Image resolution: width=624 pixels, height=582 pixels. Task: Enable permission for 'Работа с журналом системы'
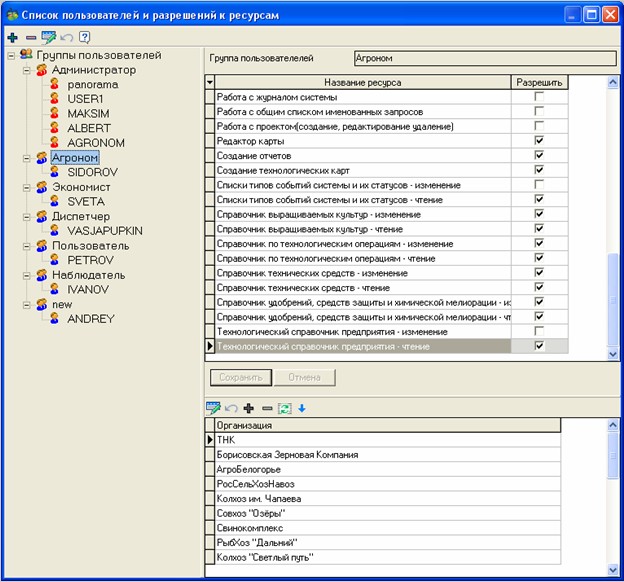539,97
